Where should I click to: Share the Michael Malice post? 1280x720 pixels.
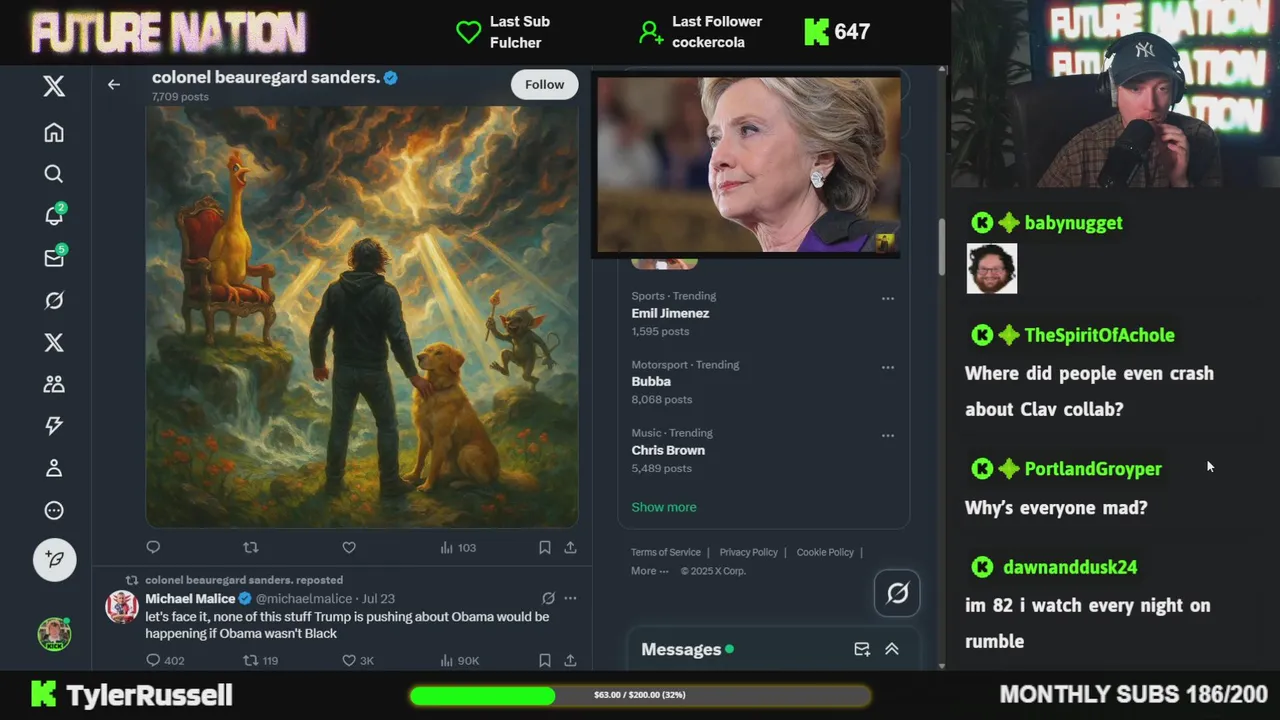570,660
